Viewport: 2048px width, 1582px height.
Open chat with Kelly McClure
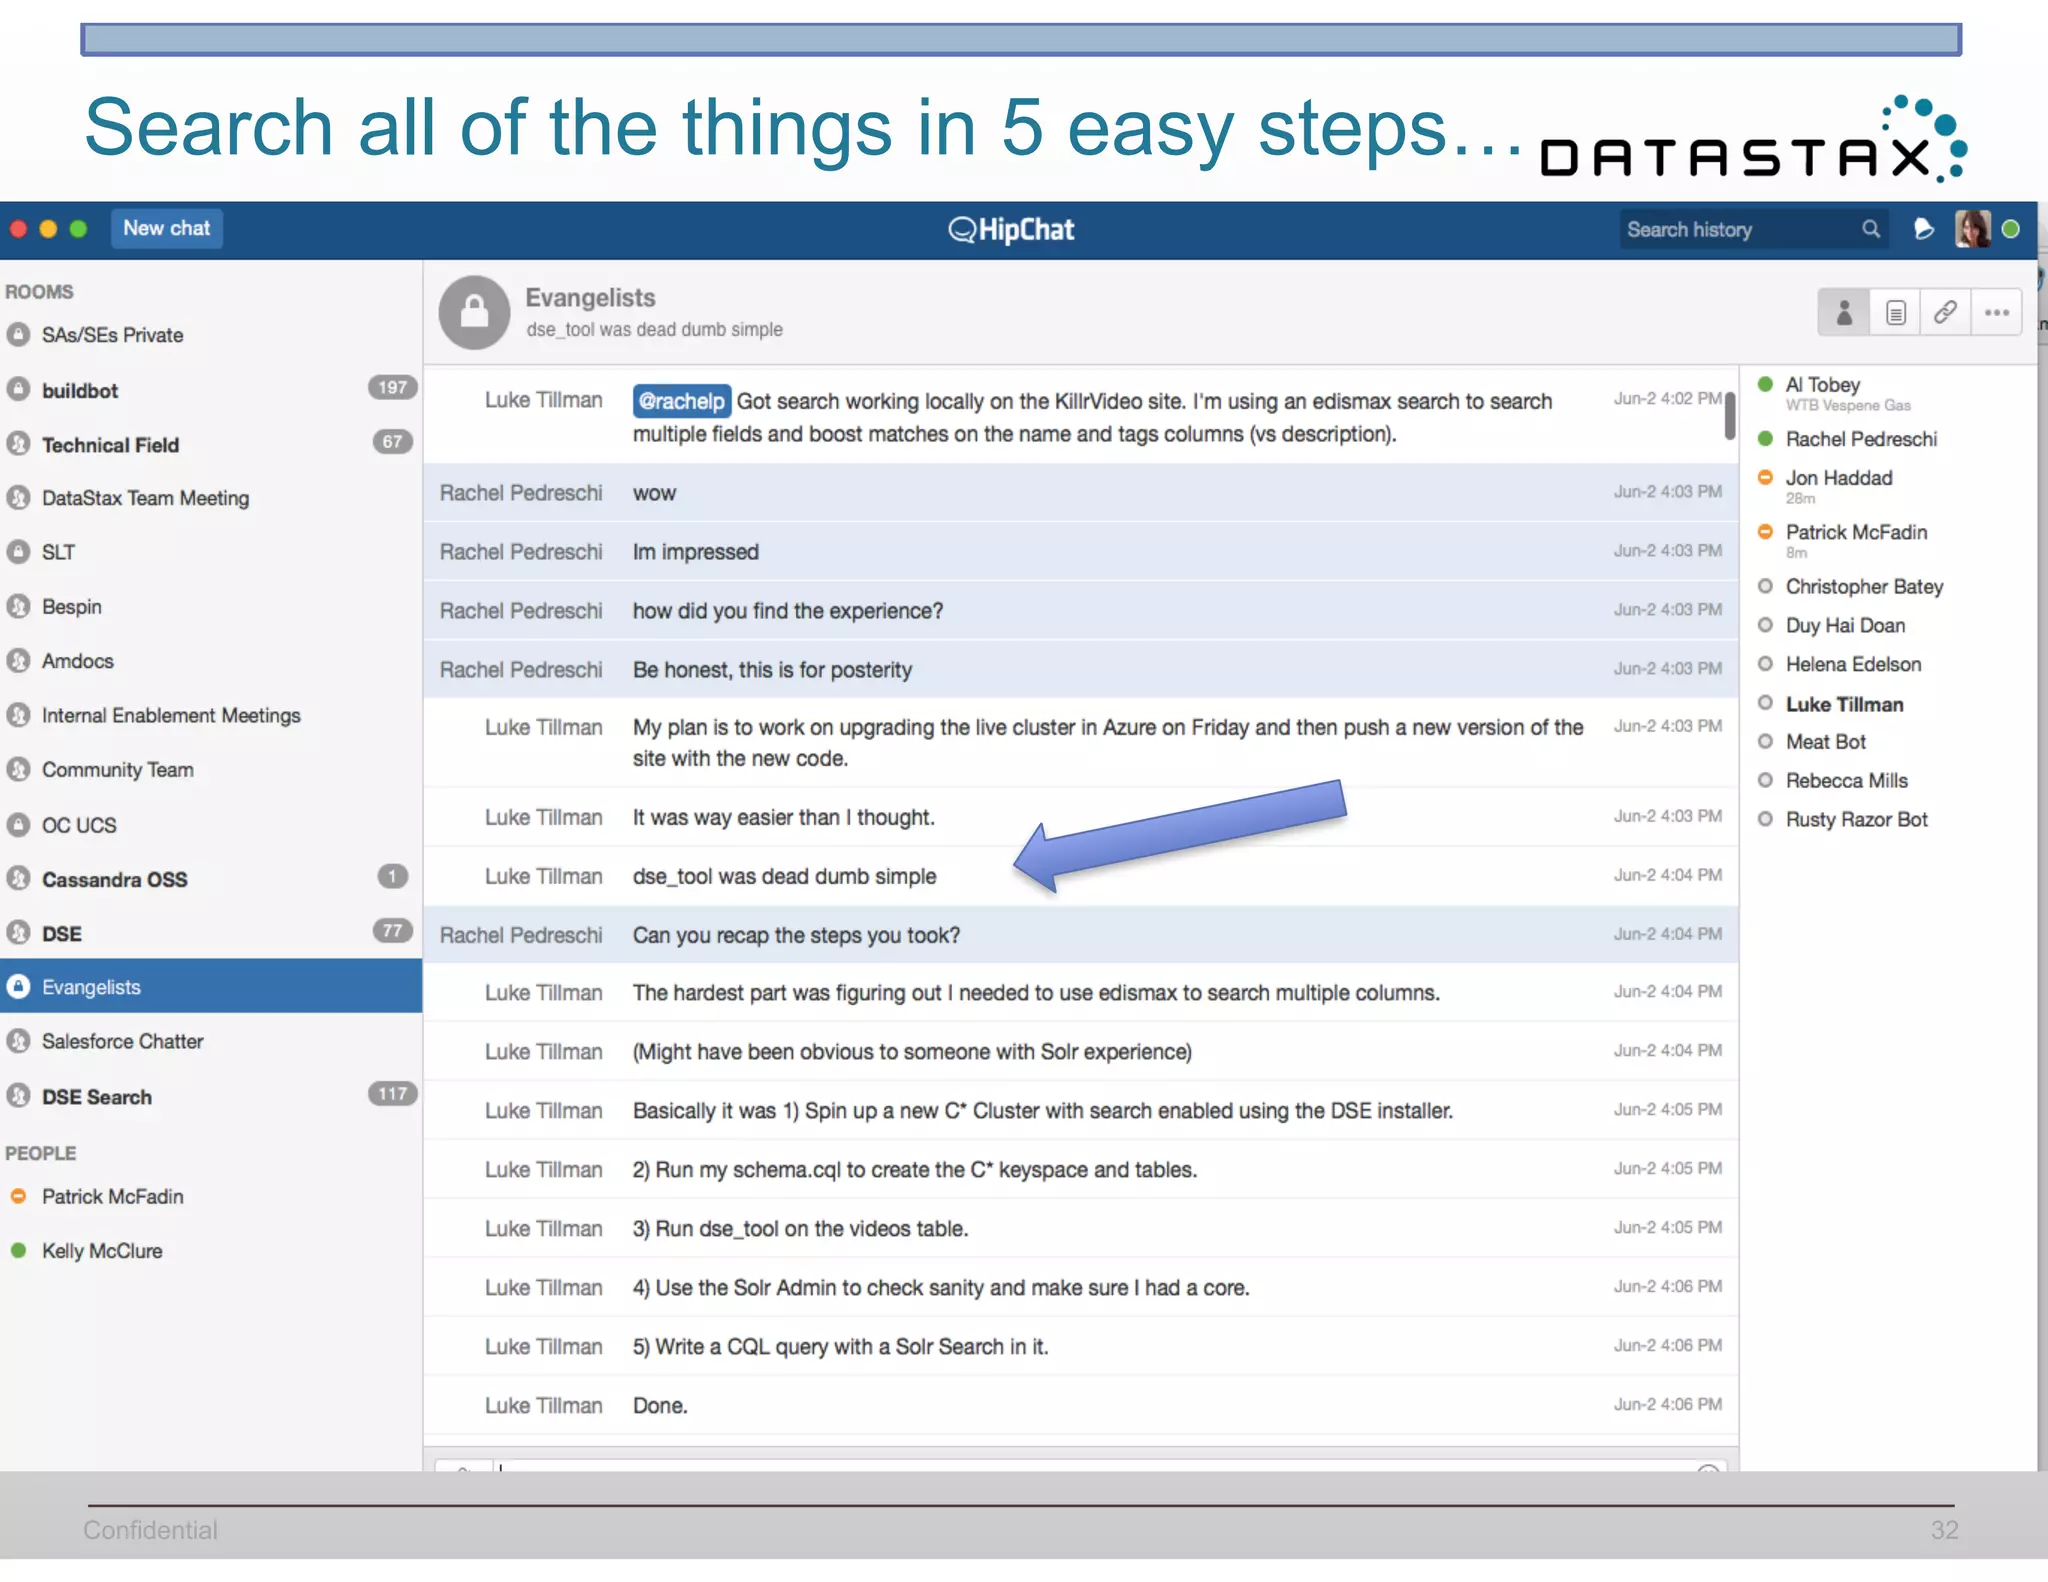211,1251
